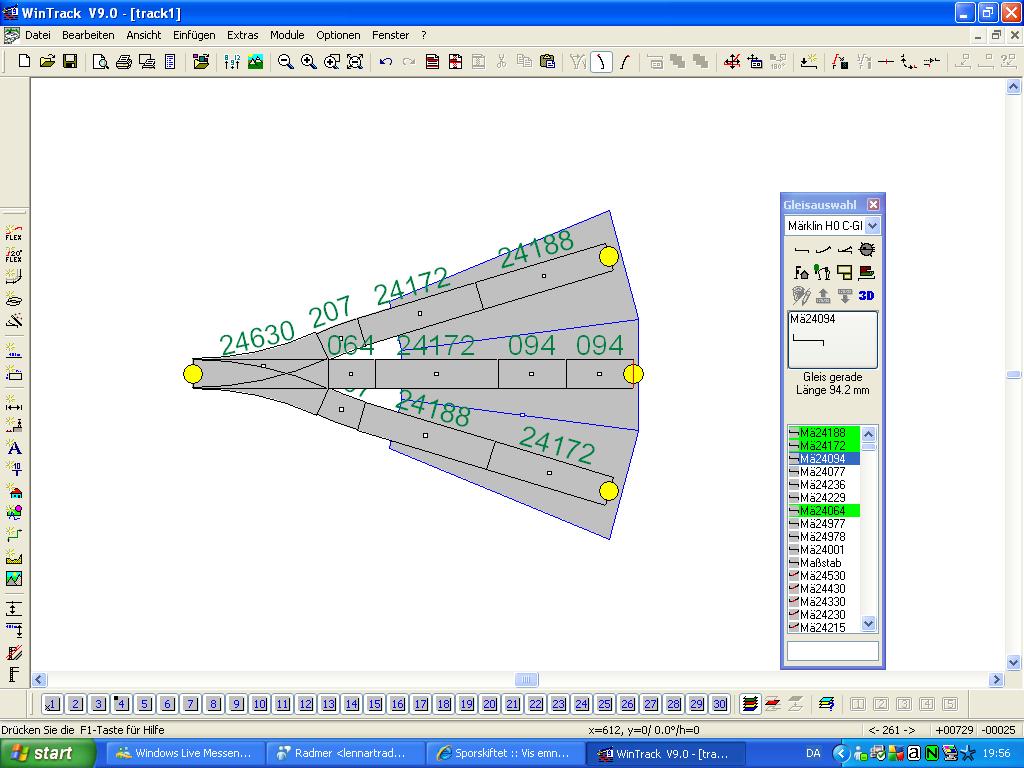This screenshot has width=1024, height=768.
Task: Zoom out with the minus magnifier
Action: 285,62
